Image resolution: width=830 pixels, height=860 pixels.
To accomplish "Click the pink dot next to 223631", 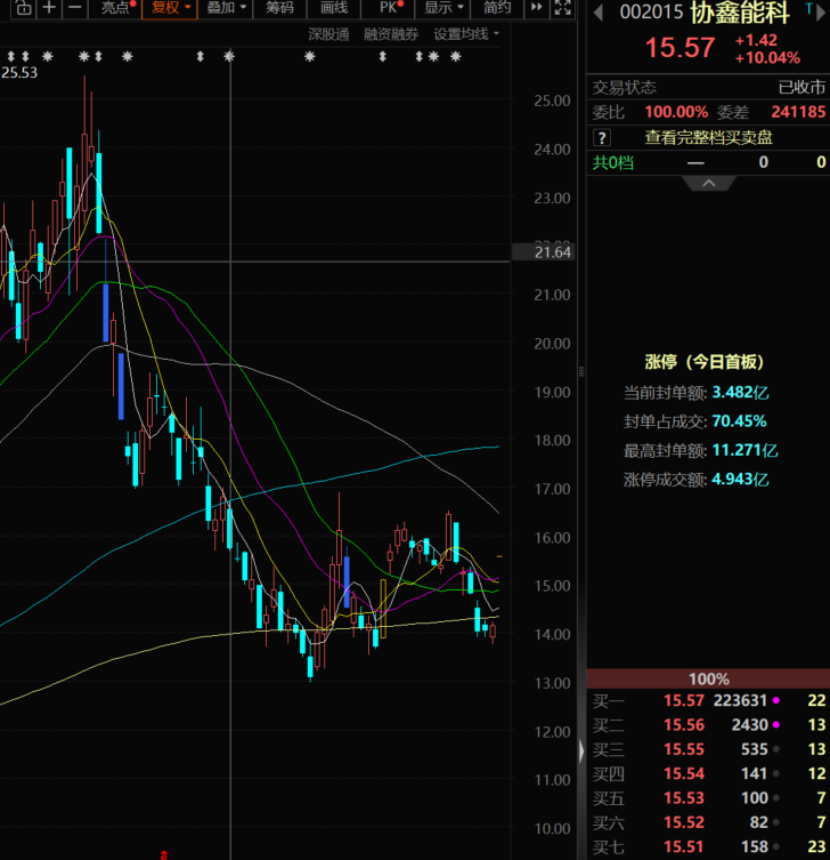I will (776, 700).
